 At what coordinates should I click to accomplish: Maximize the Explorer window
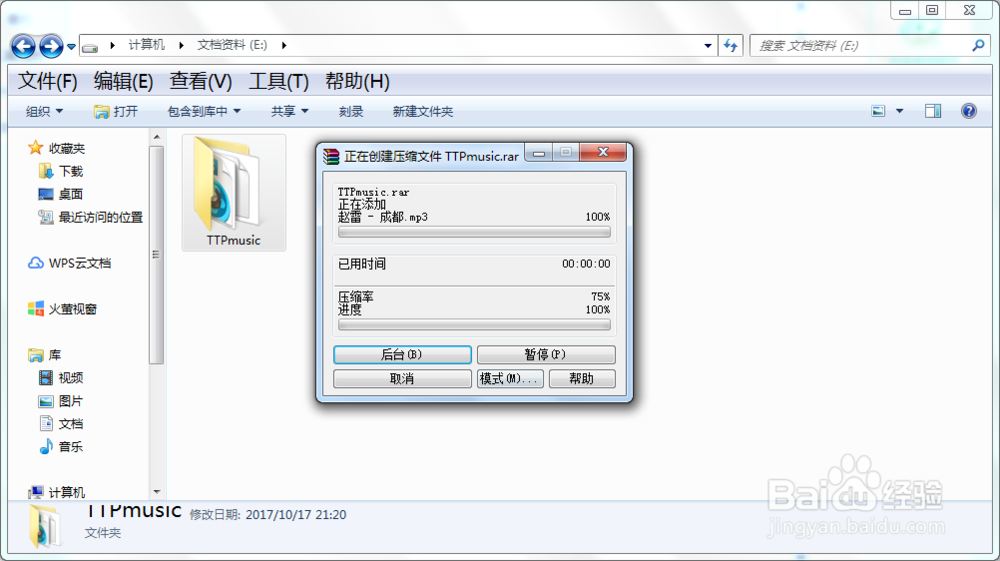pyautogui.click(x=932, y=10)
